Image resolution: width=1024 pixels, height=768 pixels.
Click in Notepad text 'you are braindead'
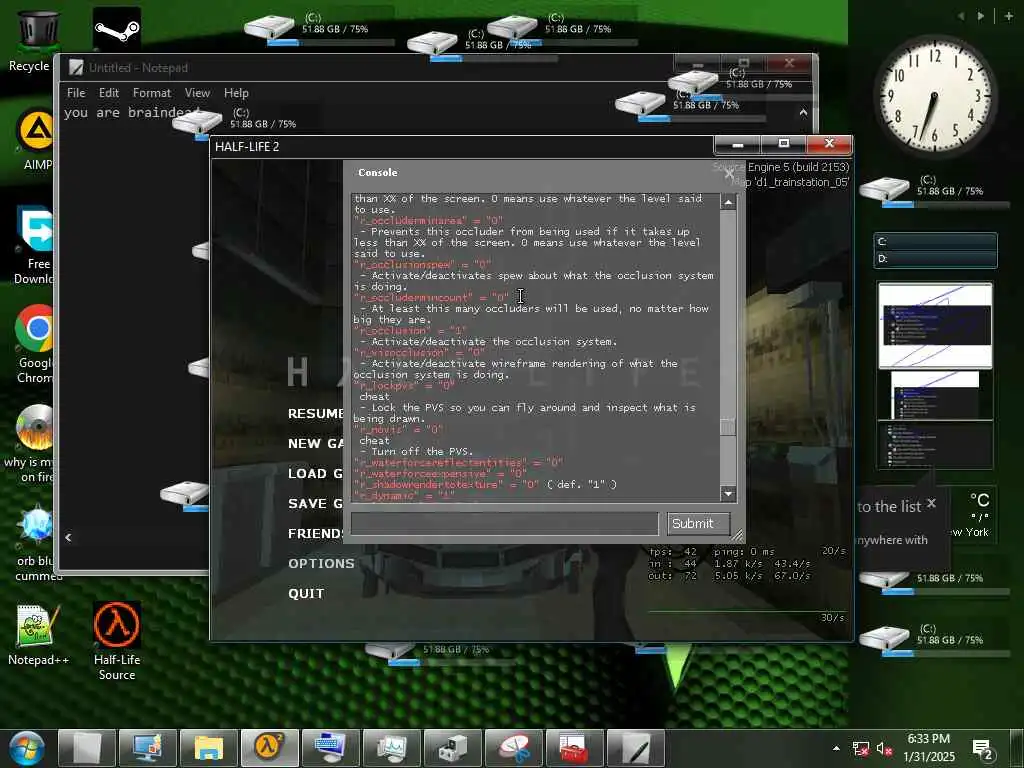pos(131,112)
